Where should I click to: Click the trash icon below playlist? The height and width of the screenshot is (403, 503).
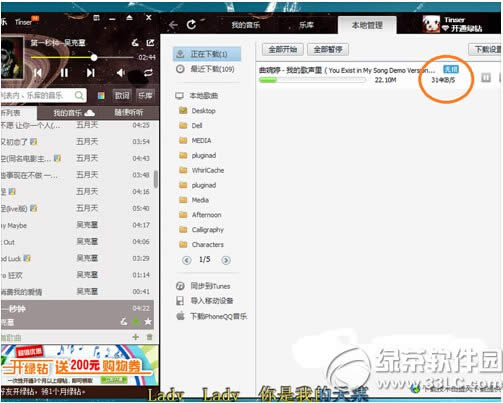click(x=149, y=337)
